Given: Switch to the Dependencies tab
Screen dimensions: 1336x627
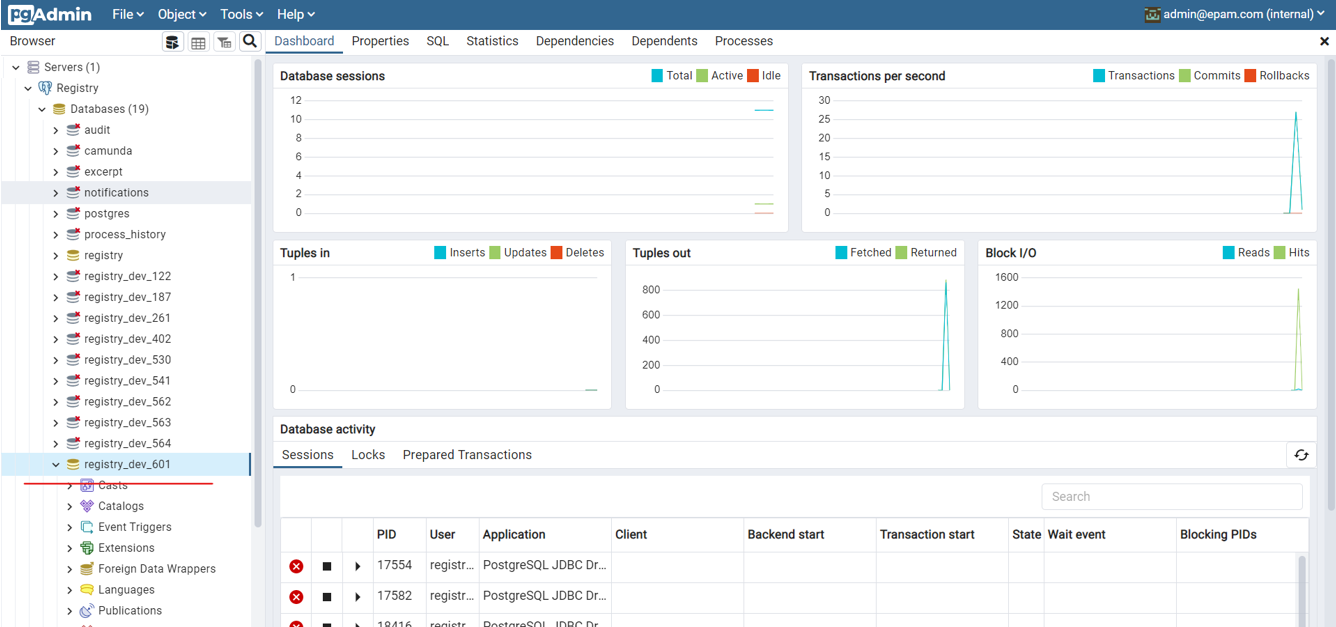Looking at the screenshot, I should (x=575, y=41).
